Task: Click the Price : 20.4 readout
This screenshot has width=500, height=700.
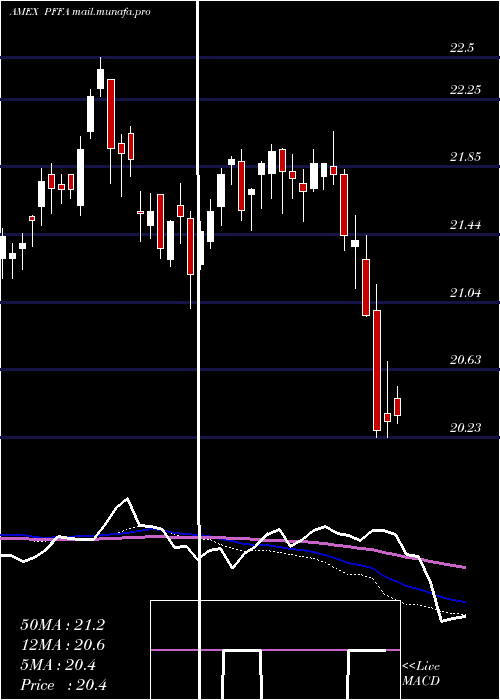Action: click(x=63, y=685)
